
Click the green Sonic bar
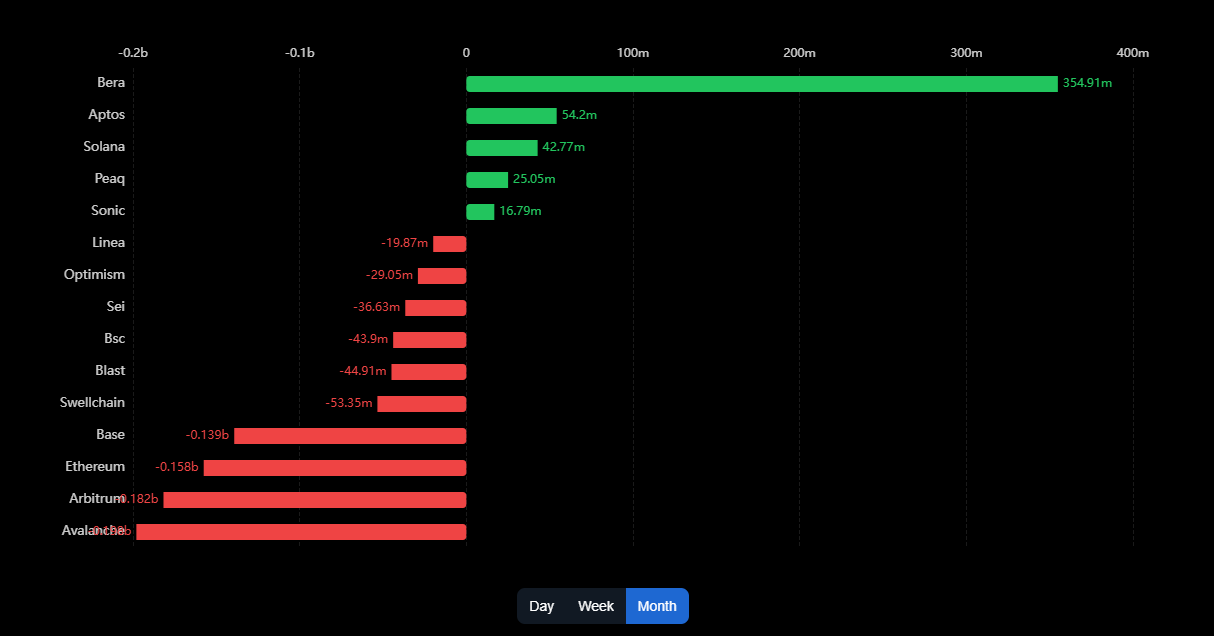point(480,212)
